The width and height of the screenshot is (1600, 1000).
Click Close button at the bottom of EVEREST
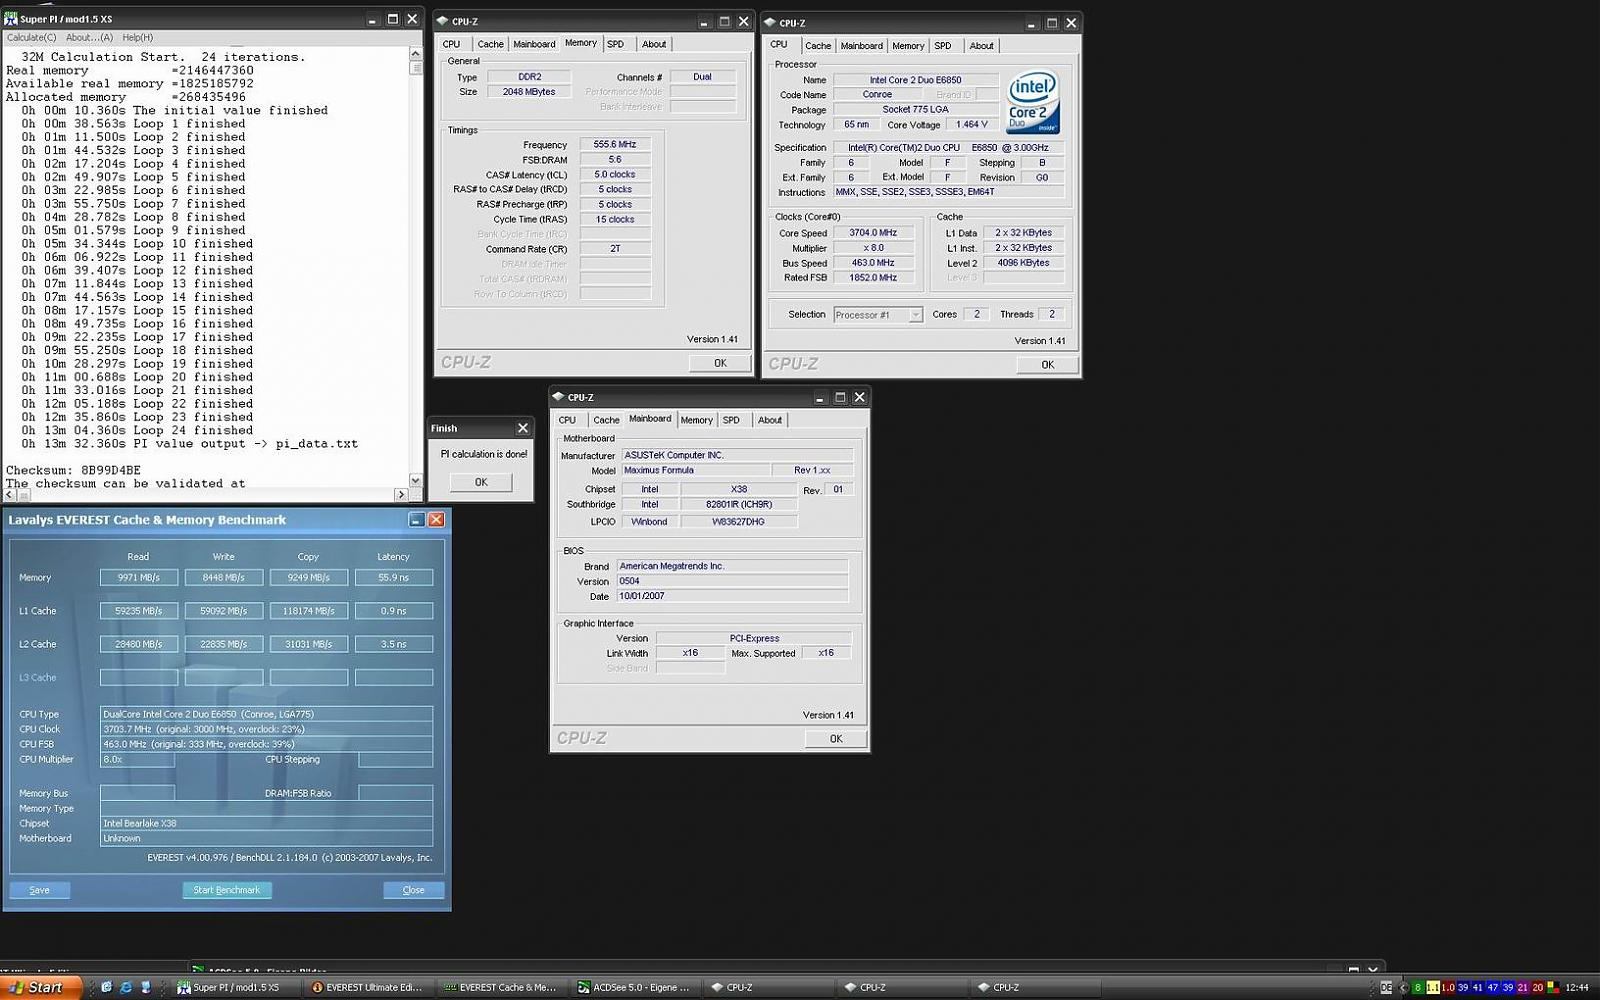[414, 890]
